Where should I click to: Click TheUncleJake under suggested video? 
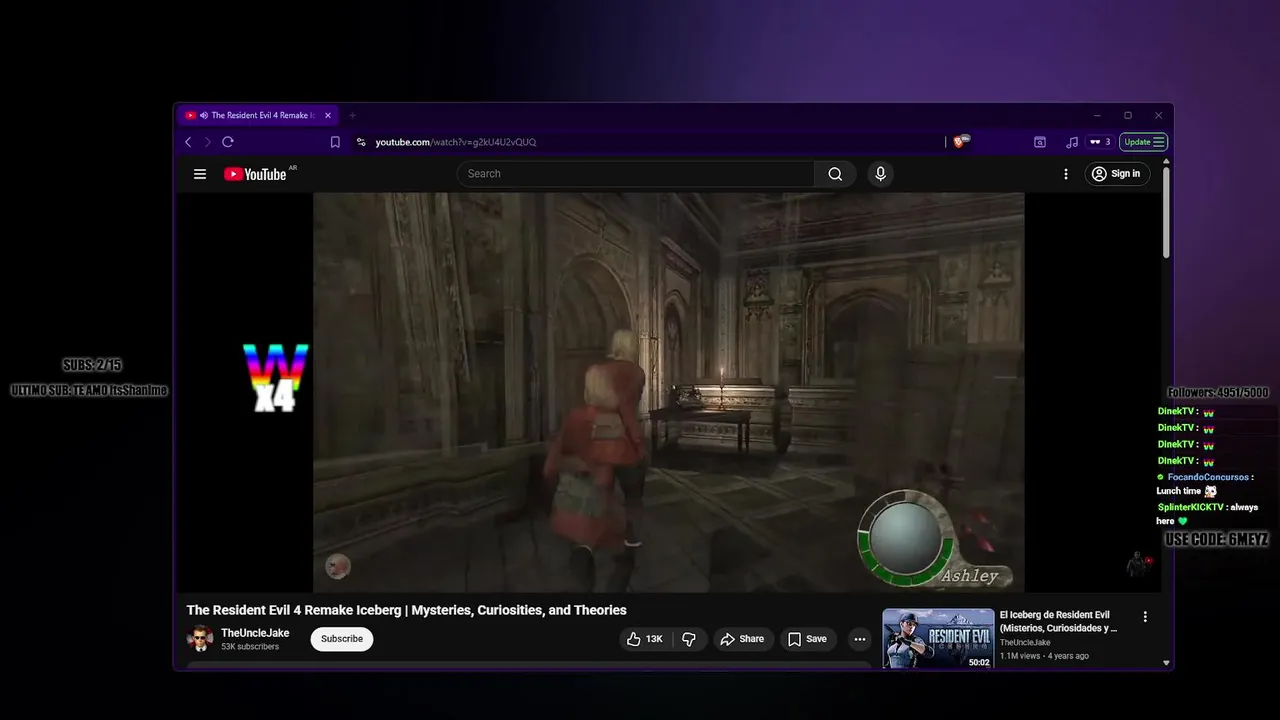point(1025,643)
